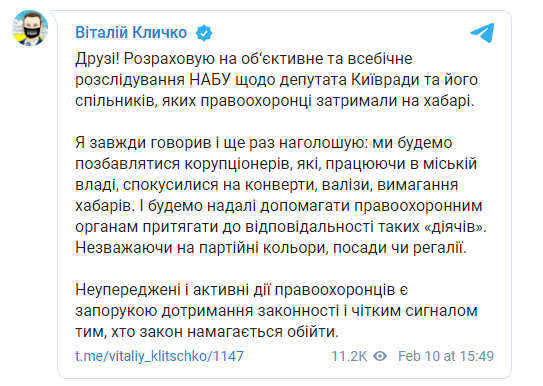
Task: Click the line starting Я завжди говорив
Action: [x=264, y=143]
